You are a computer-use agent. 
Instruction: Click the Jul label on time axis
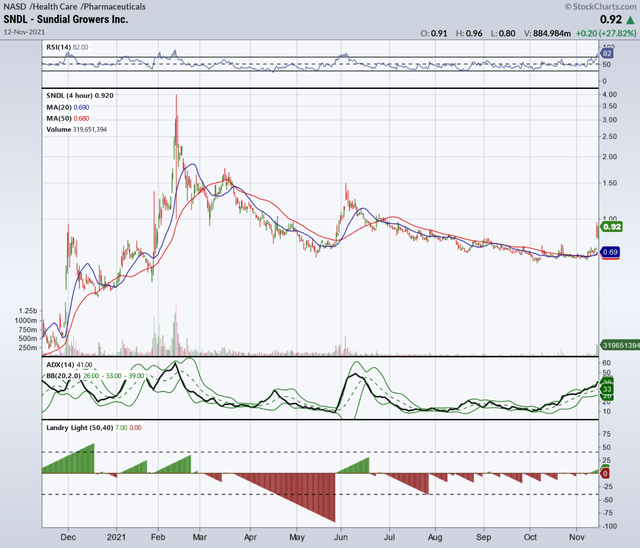tap(389, 537)
